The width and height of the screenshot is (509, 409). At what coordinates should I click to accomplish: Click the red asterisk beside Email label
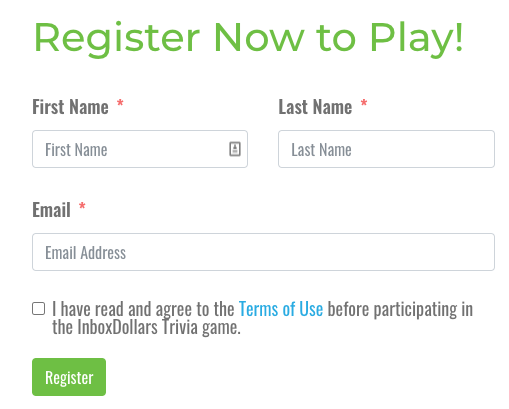82,207
